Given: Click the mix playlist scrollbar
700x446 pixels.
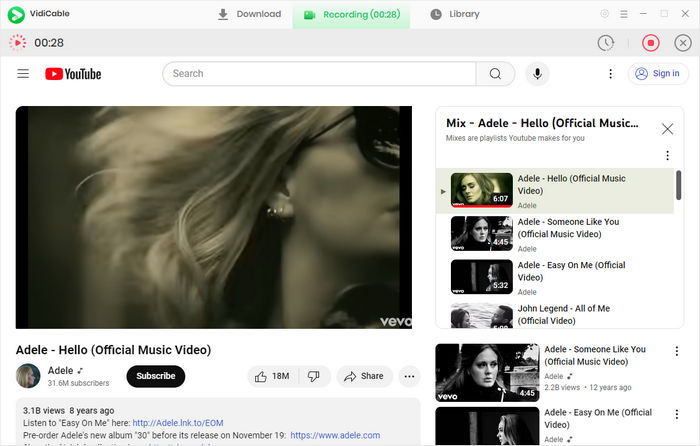Looking at the screenshot, I should click(x=678, y=185).
